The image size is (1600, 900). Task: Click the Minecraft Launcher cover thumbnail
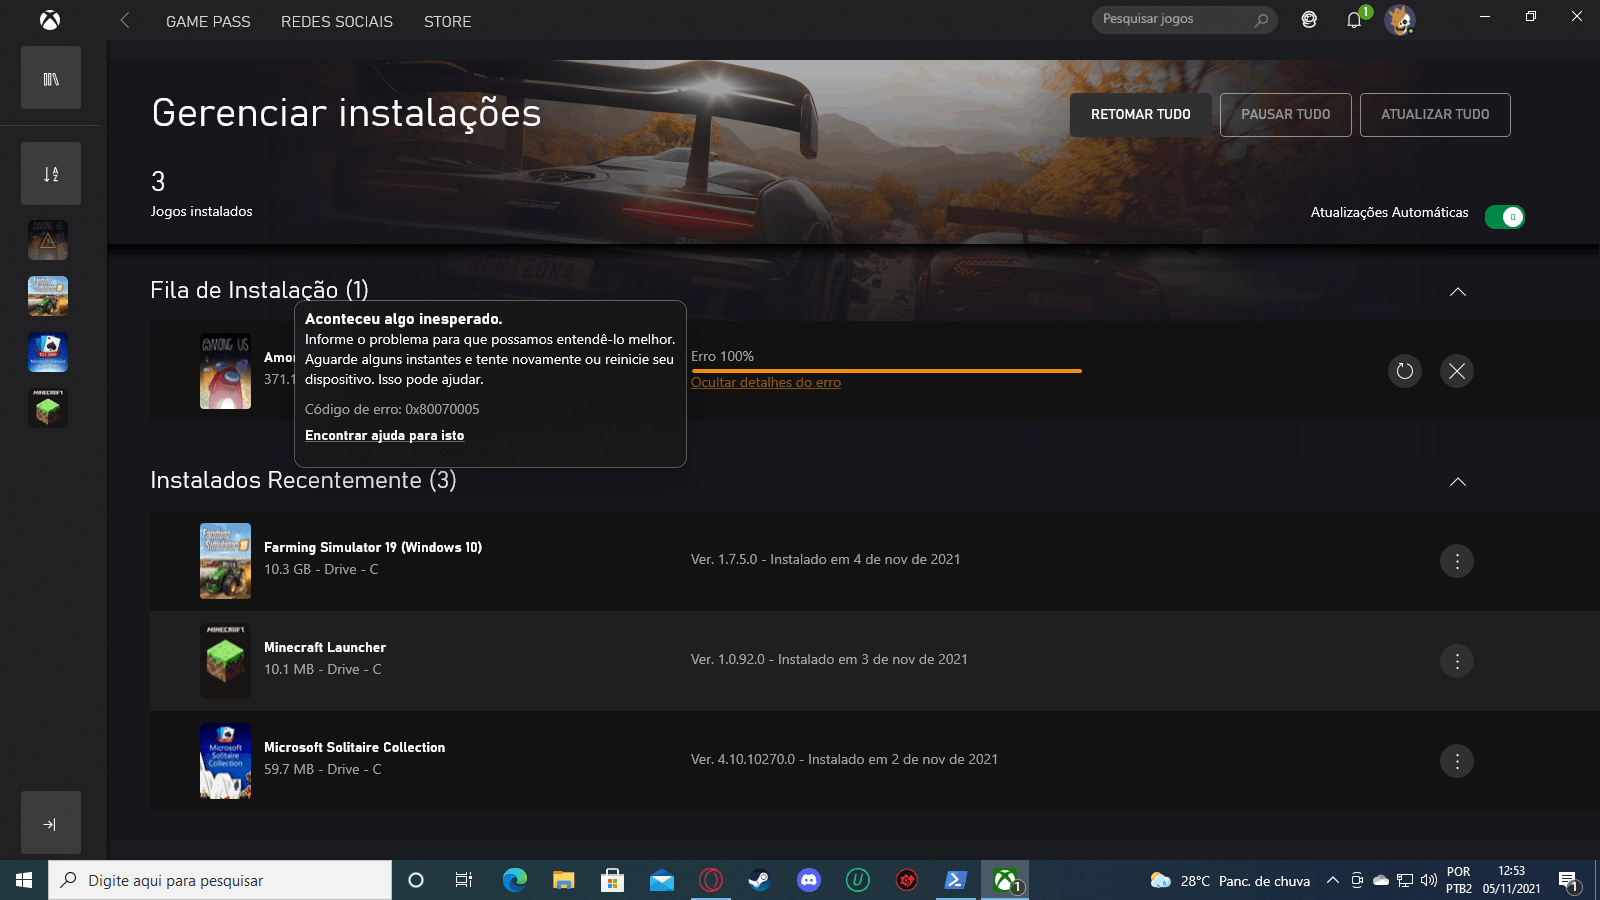[x=225, y=661]
